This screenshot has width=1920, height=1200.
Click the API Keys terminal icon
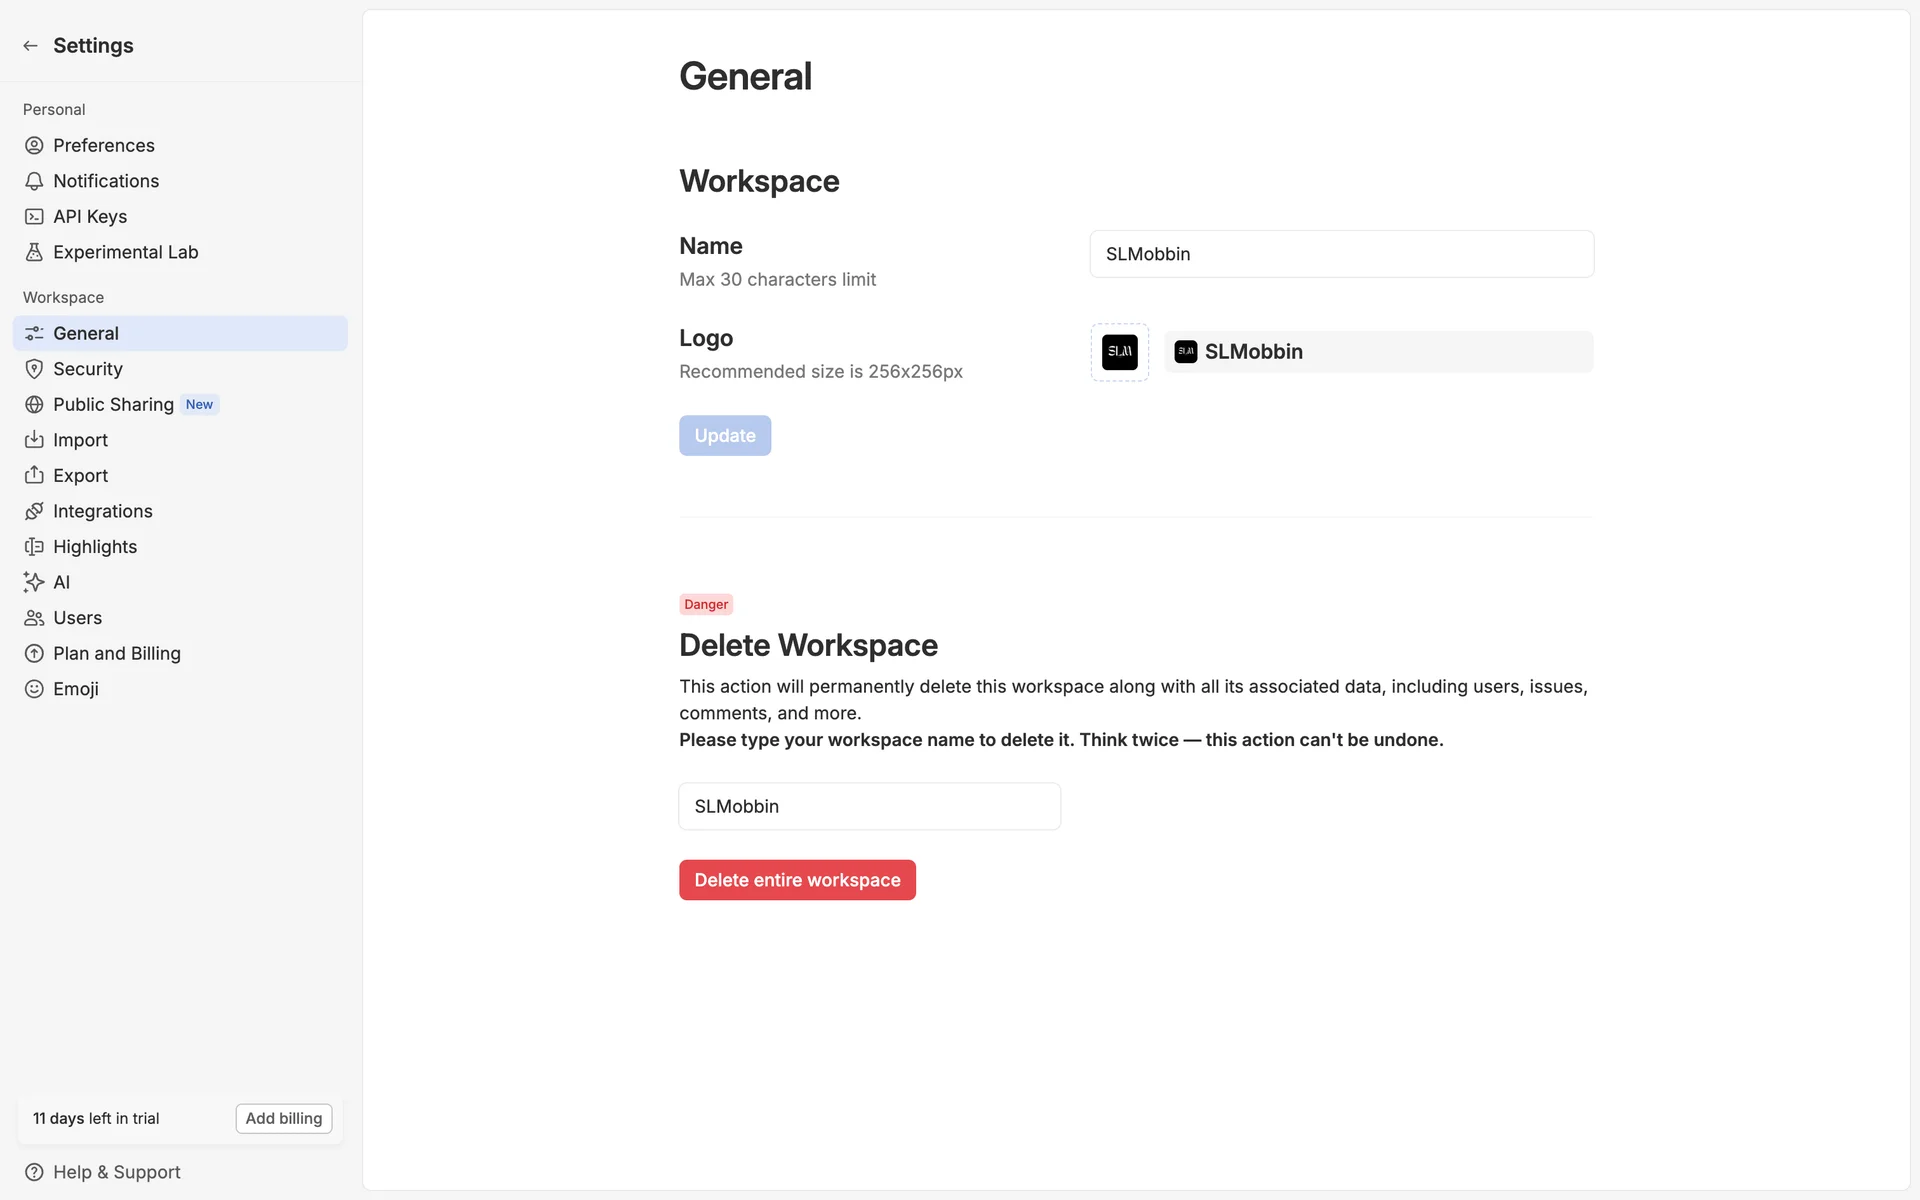(34, 217)
